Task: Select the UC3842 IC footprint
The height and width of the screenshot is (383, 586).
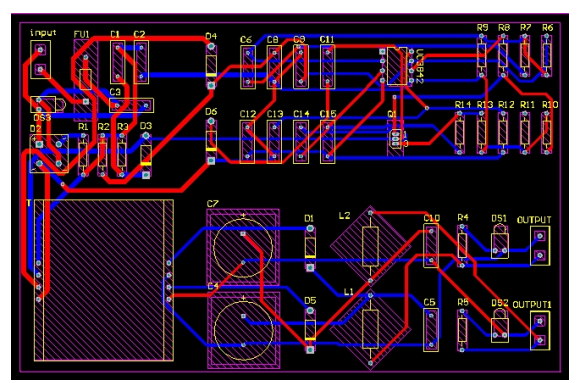Action: (x=397, y=66)
